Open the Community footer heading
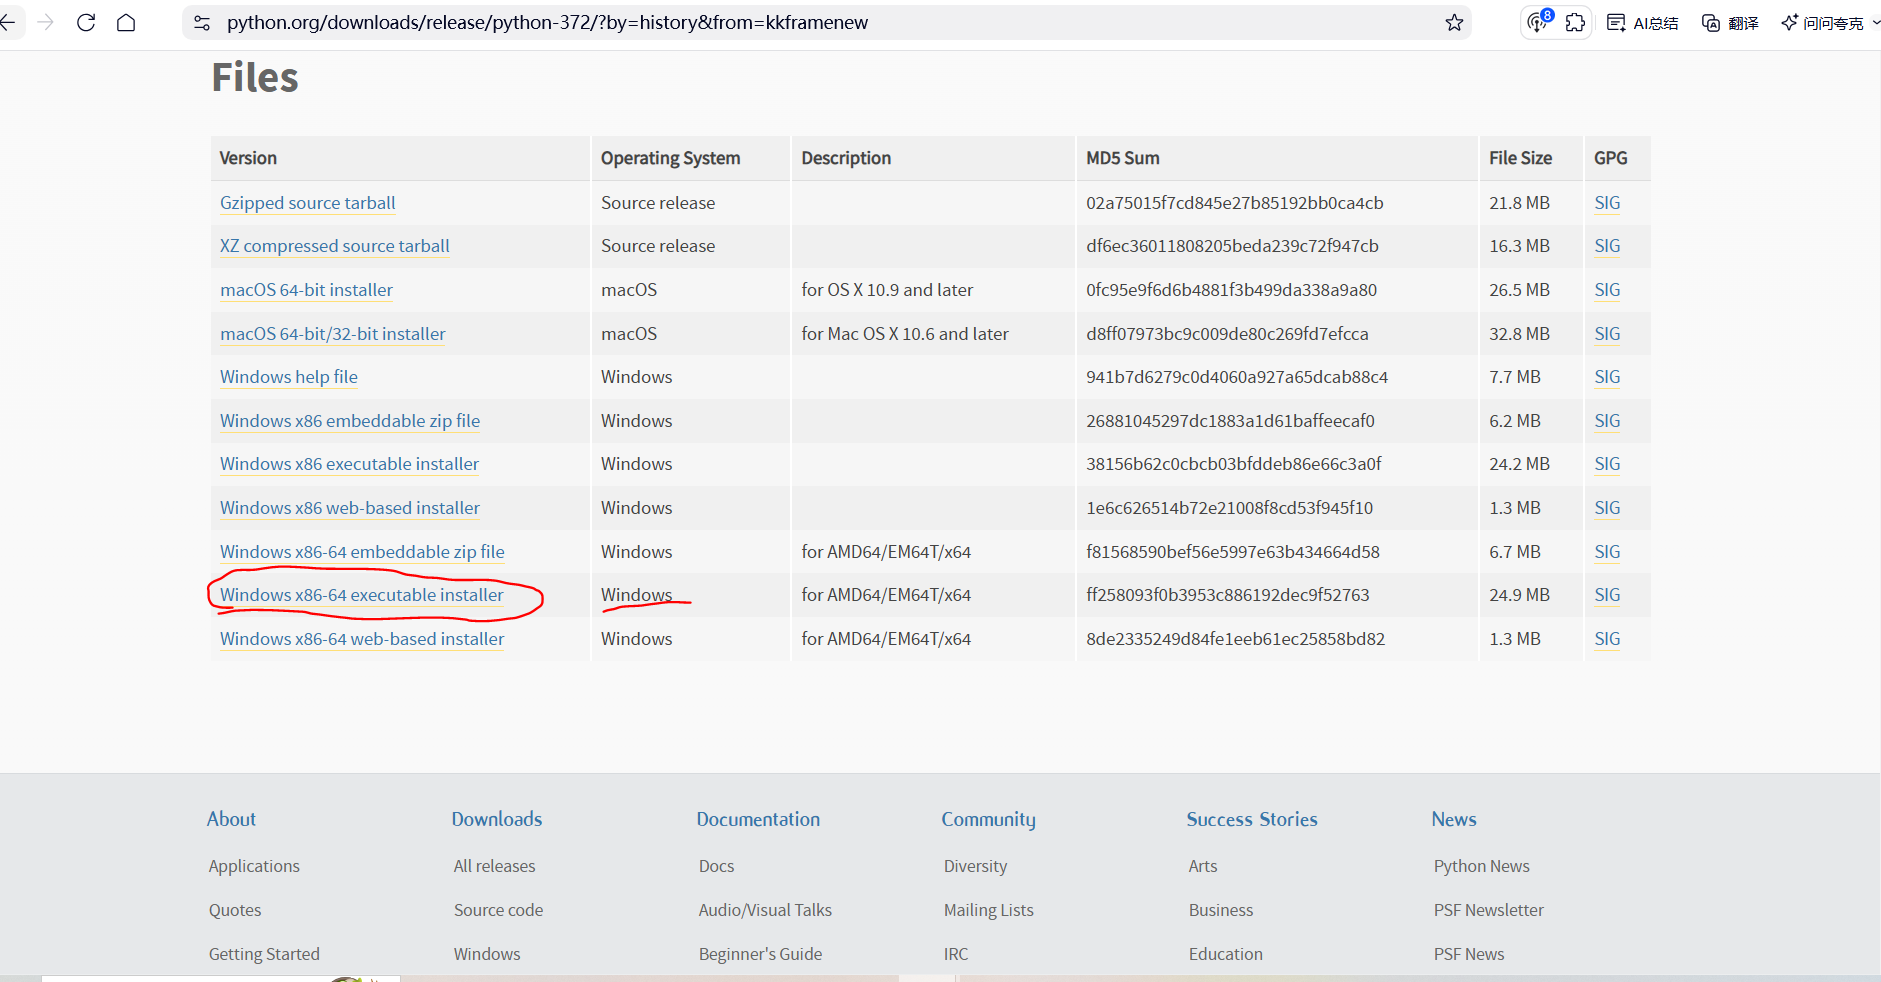Viewport: 1881px width, 982px height. tap(988, 819)
